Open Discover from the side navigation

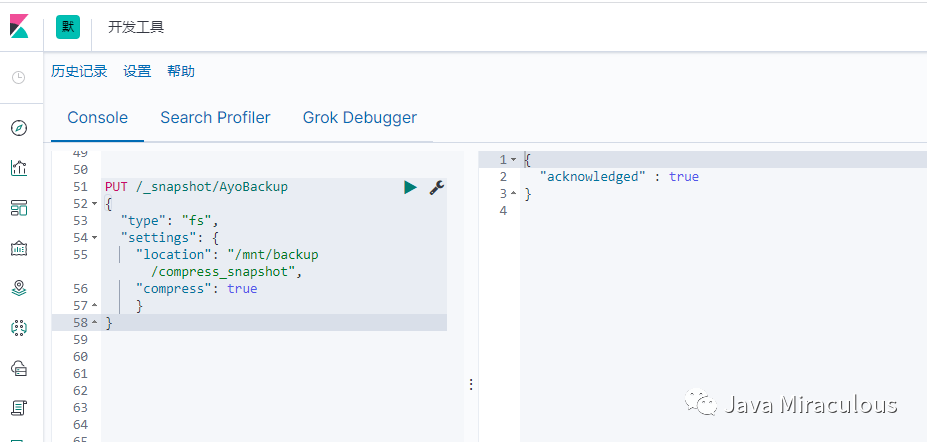(18, 128)
